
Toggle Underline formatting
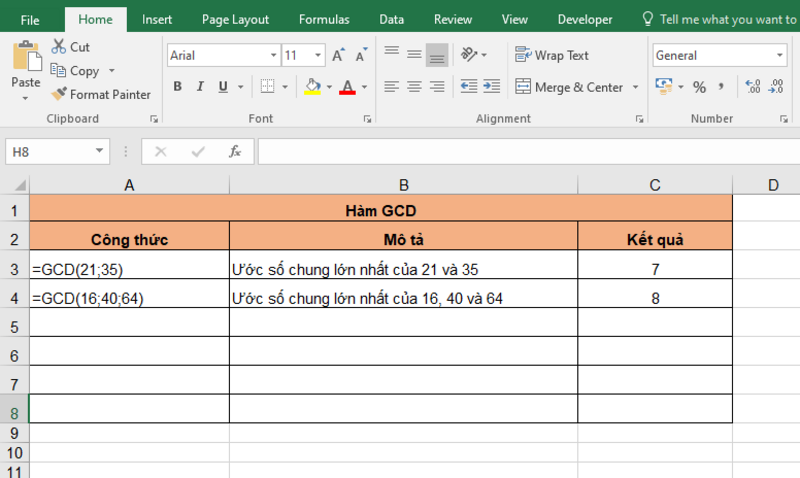tap(223, 87)
